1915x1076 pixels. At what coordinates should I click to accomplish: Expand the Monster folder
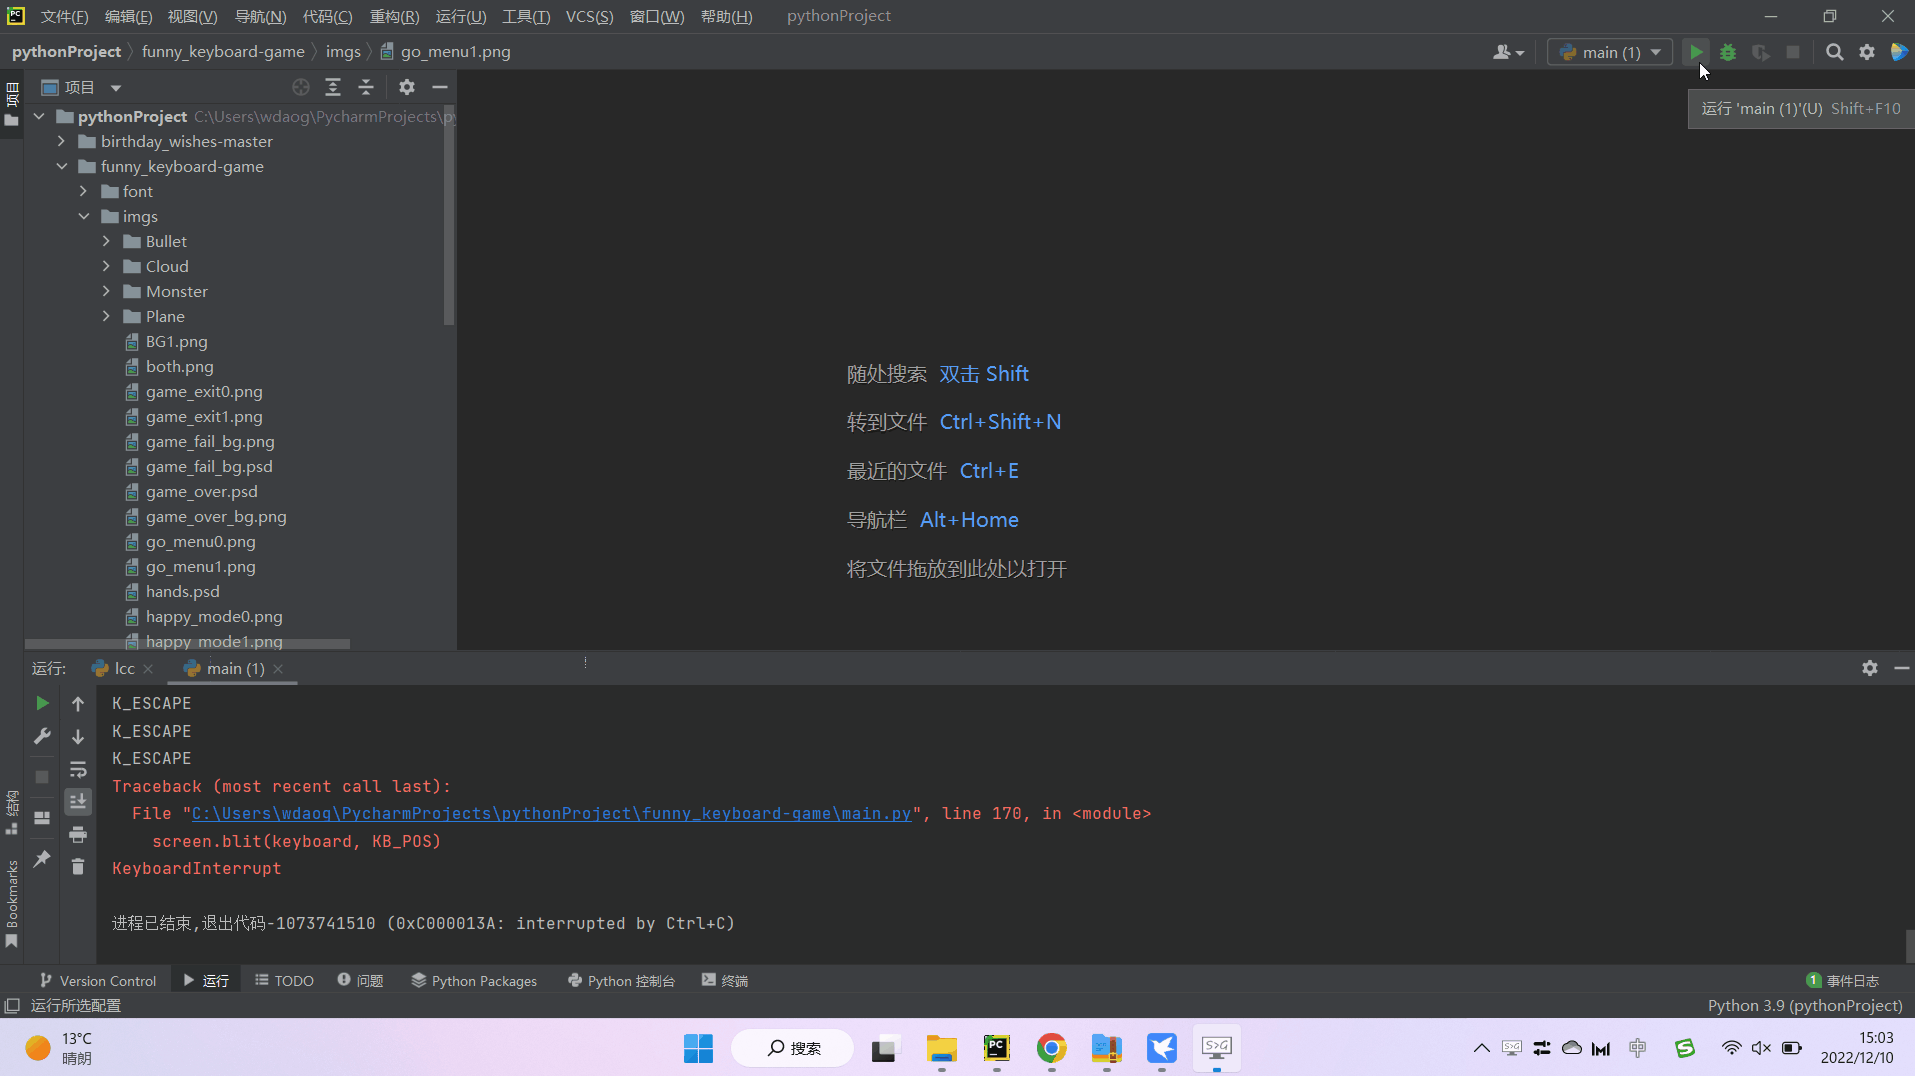click(106, 291)
